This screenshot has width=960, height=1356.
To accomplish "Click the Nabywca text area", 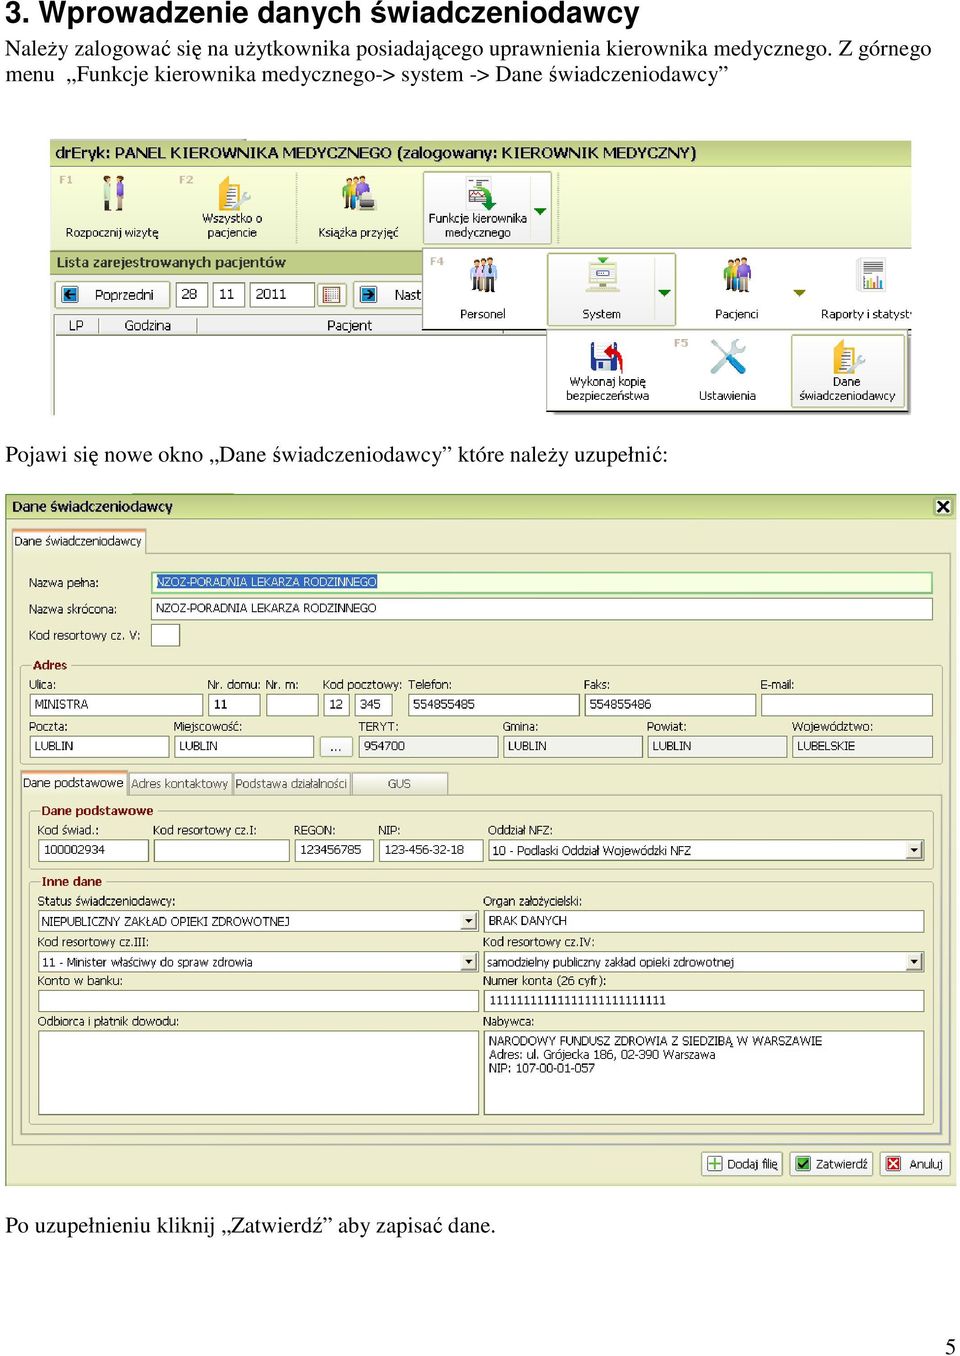I will 704,1073.
